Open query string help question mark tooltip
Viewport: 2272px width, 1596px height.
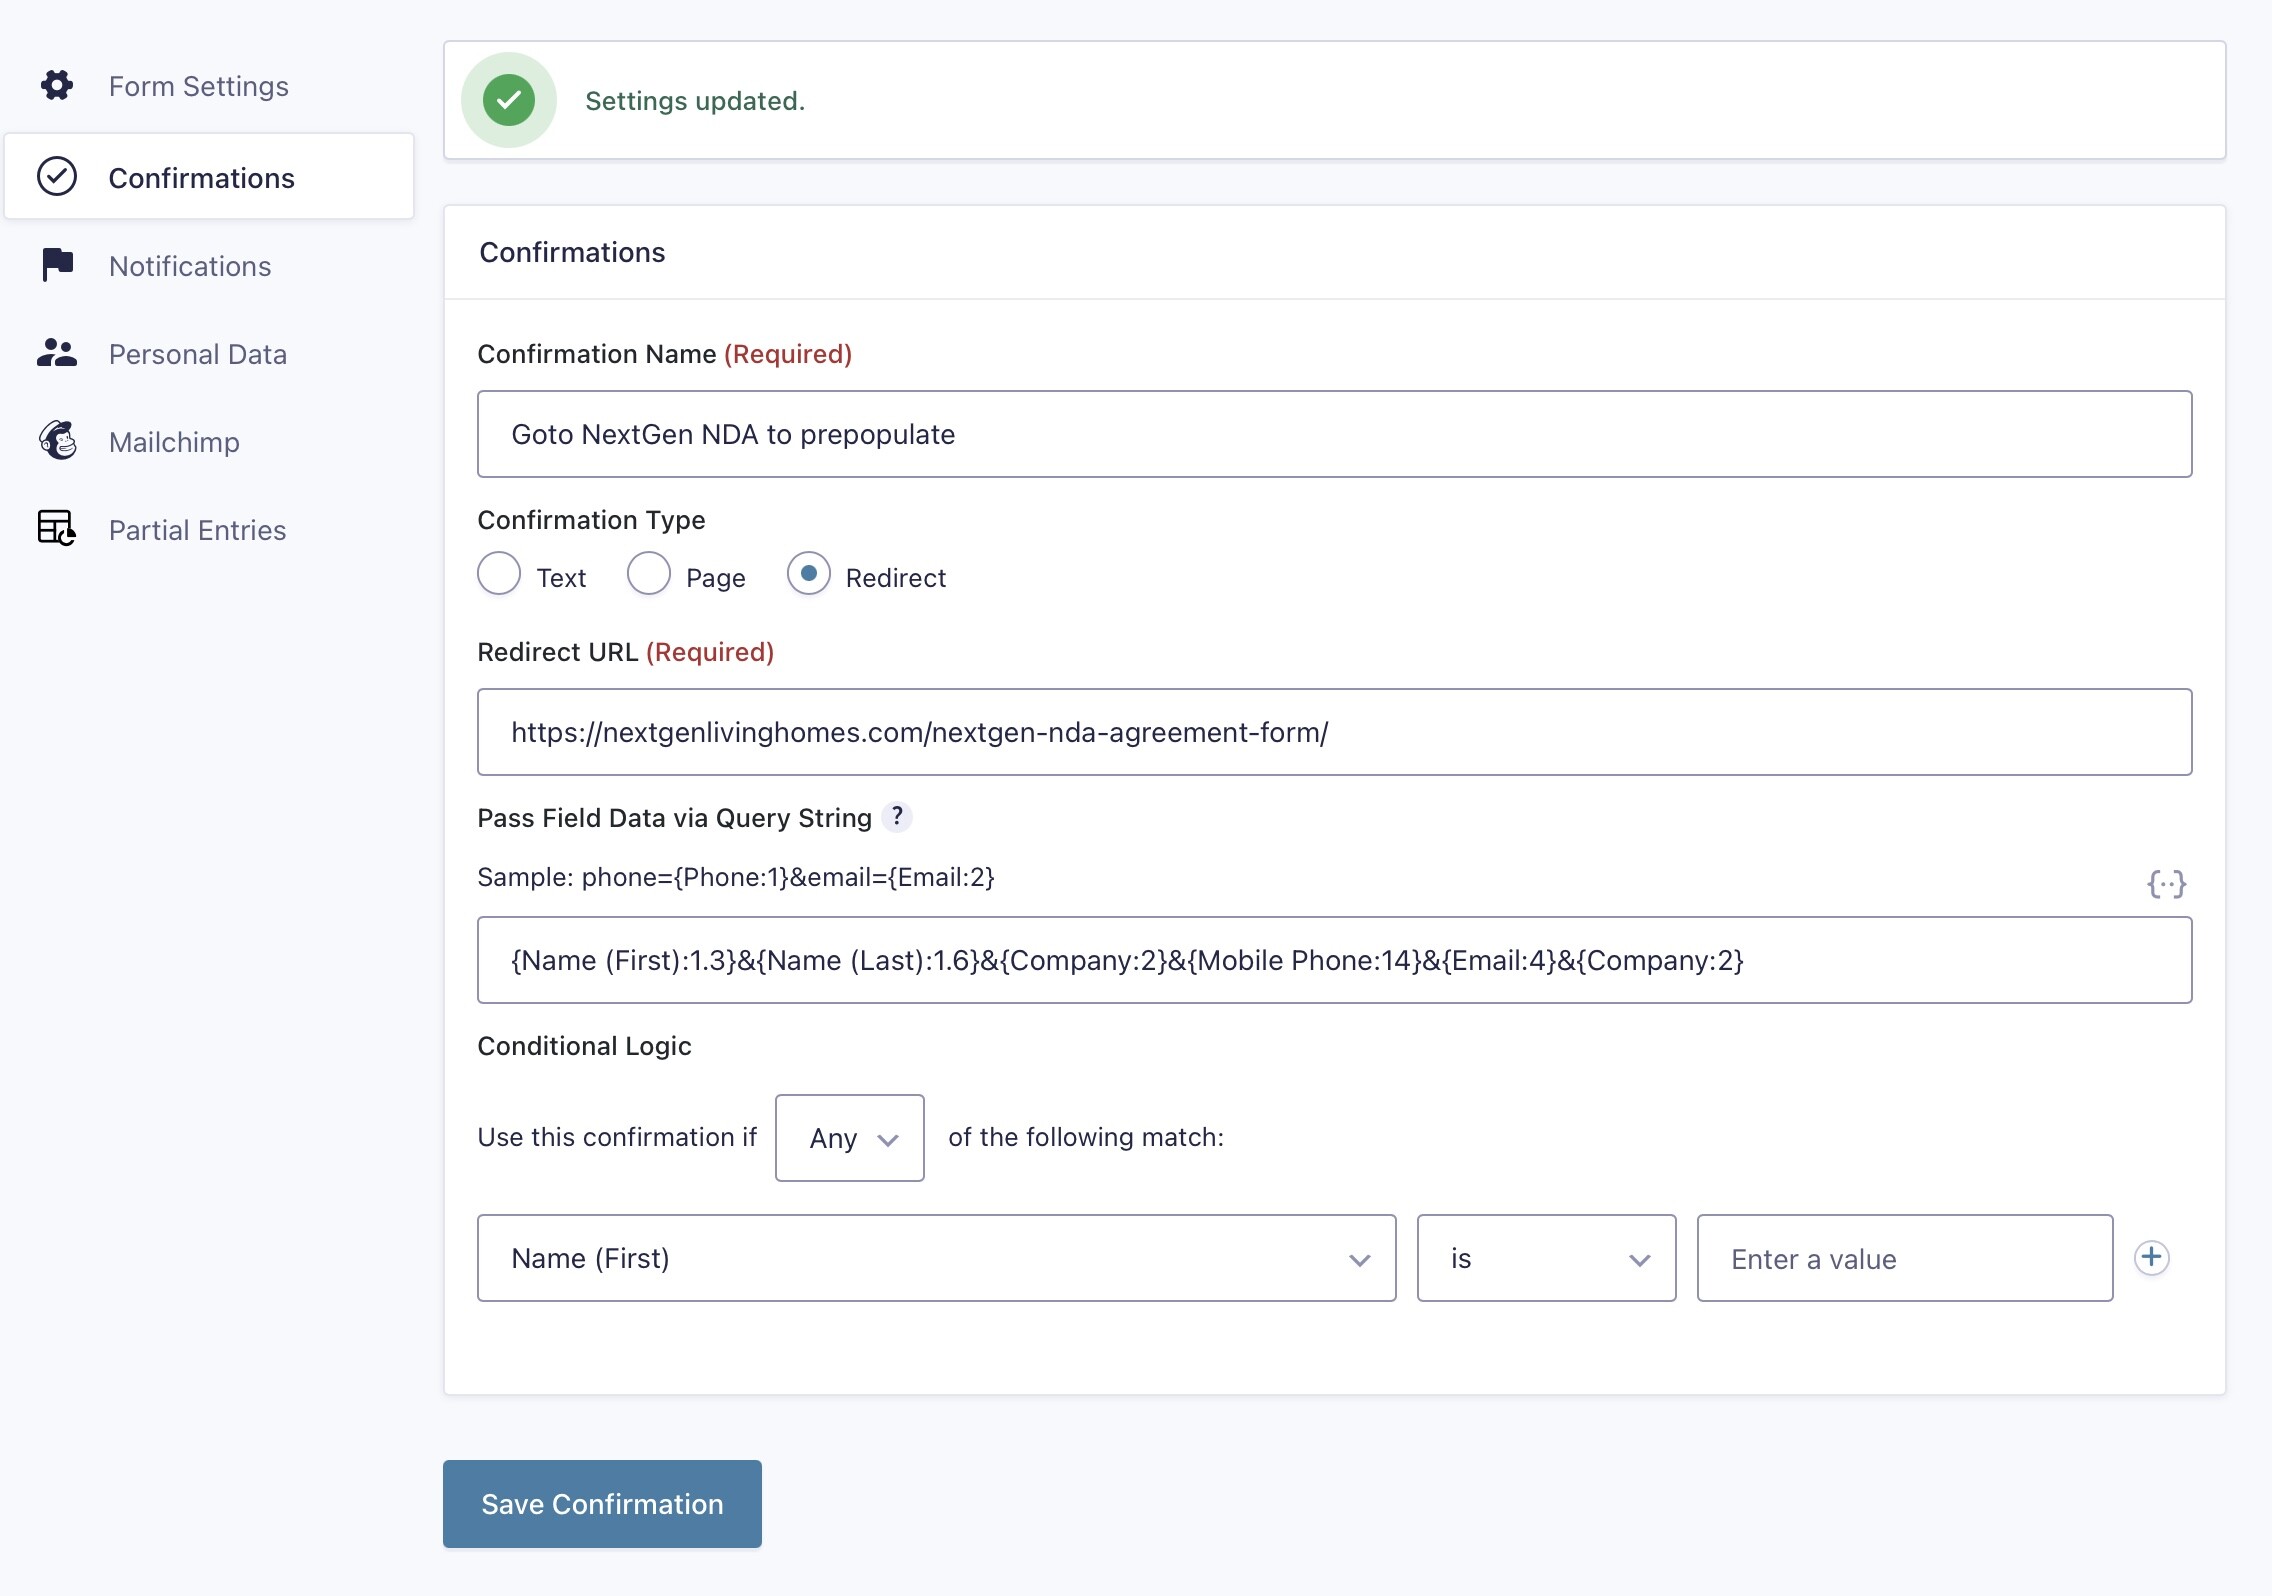[897, 817]
